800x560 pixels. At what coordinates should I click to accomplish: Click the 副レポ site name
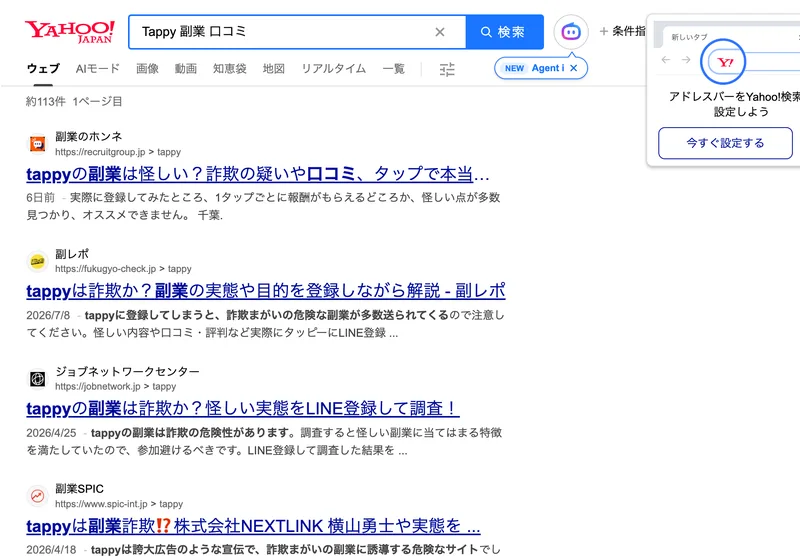pos(72,254)
